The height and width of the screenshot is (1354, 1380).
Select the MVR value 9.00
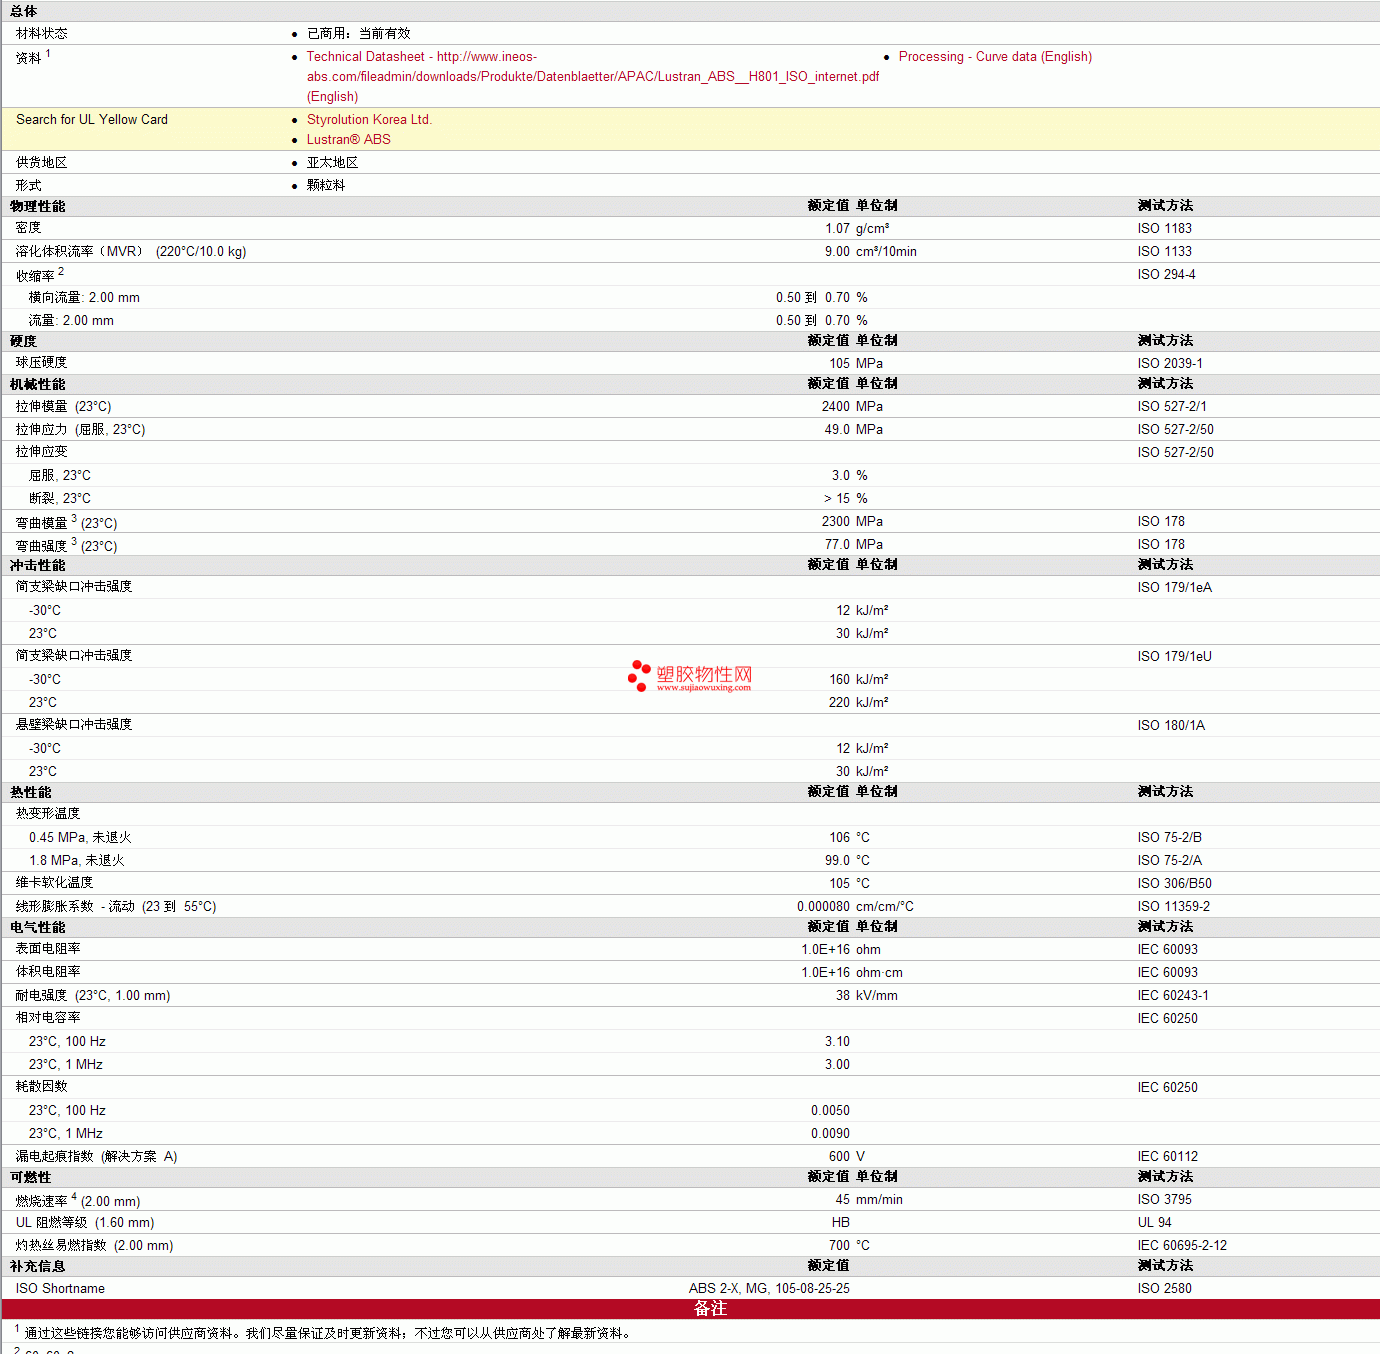click(x=837, y=251)
